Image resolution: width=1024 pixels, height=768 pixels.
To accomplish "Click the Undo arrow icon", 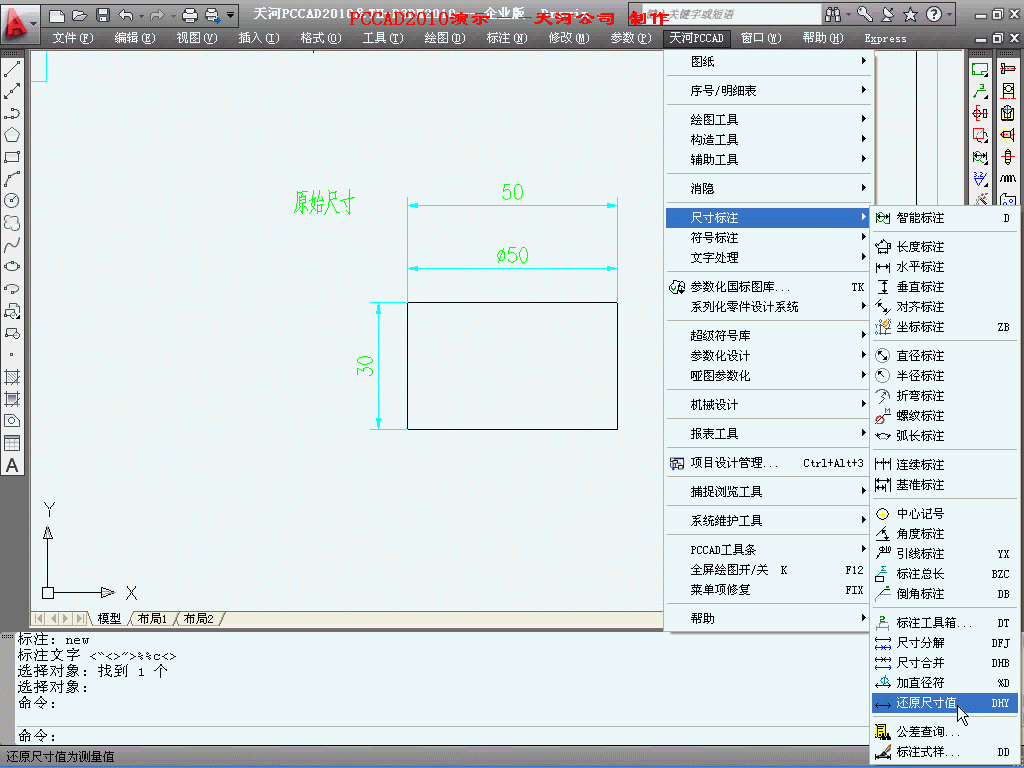I will (x=125, y=14).
